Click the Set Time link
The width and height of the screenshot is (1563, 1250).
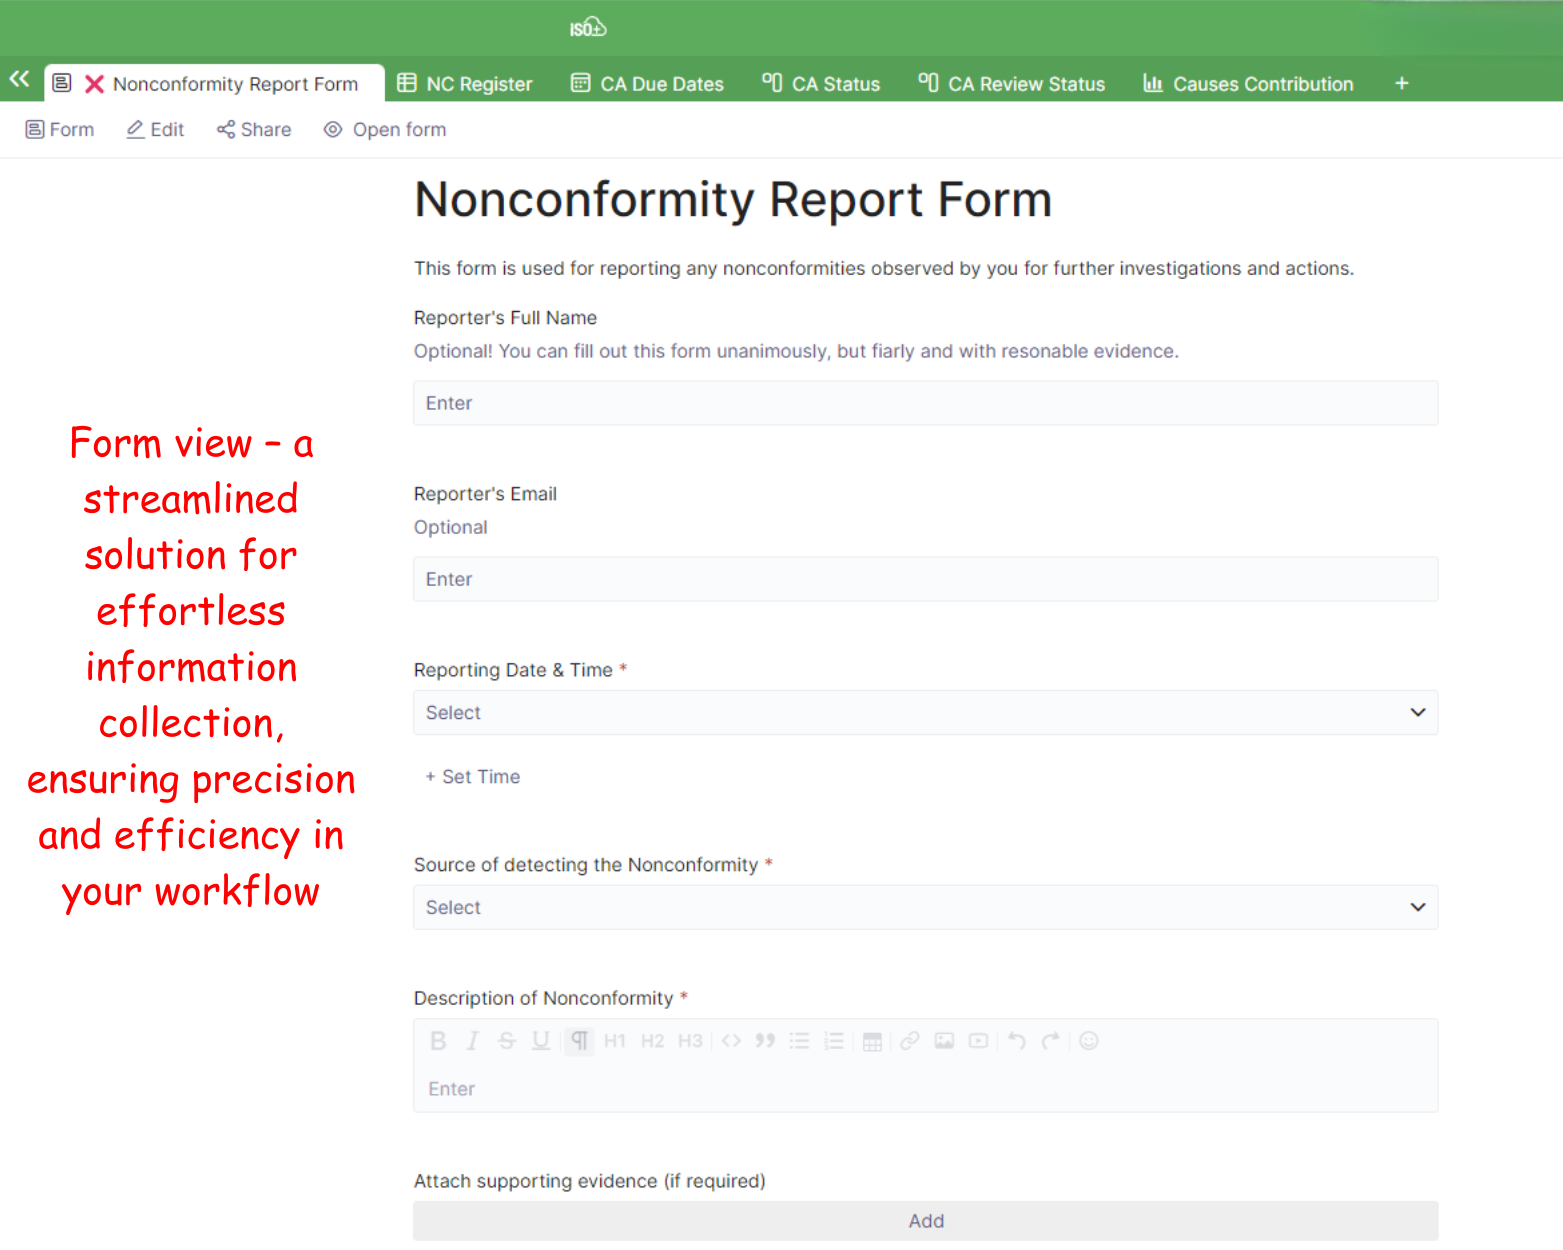coord(473,777)
